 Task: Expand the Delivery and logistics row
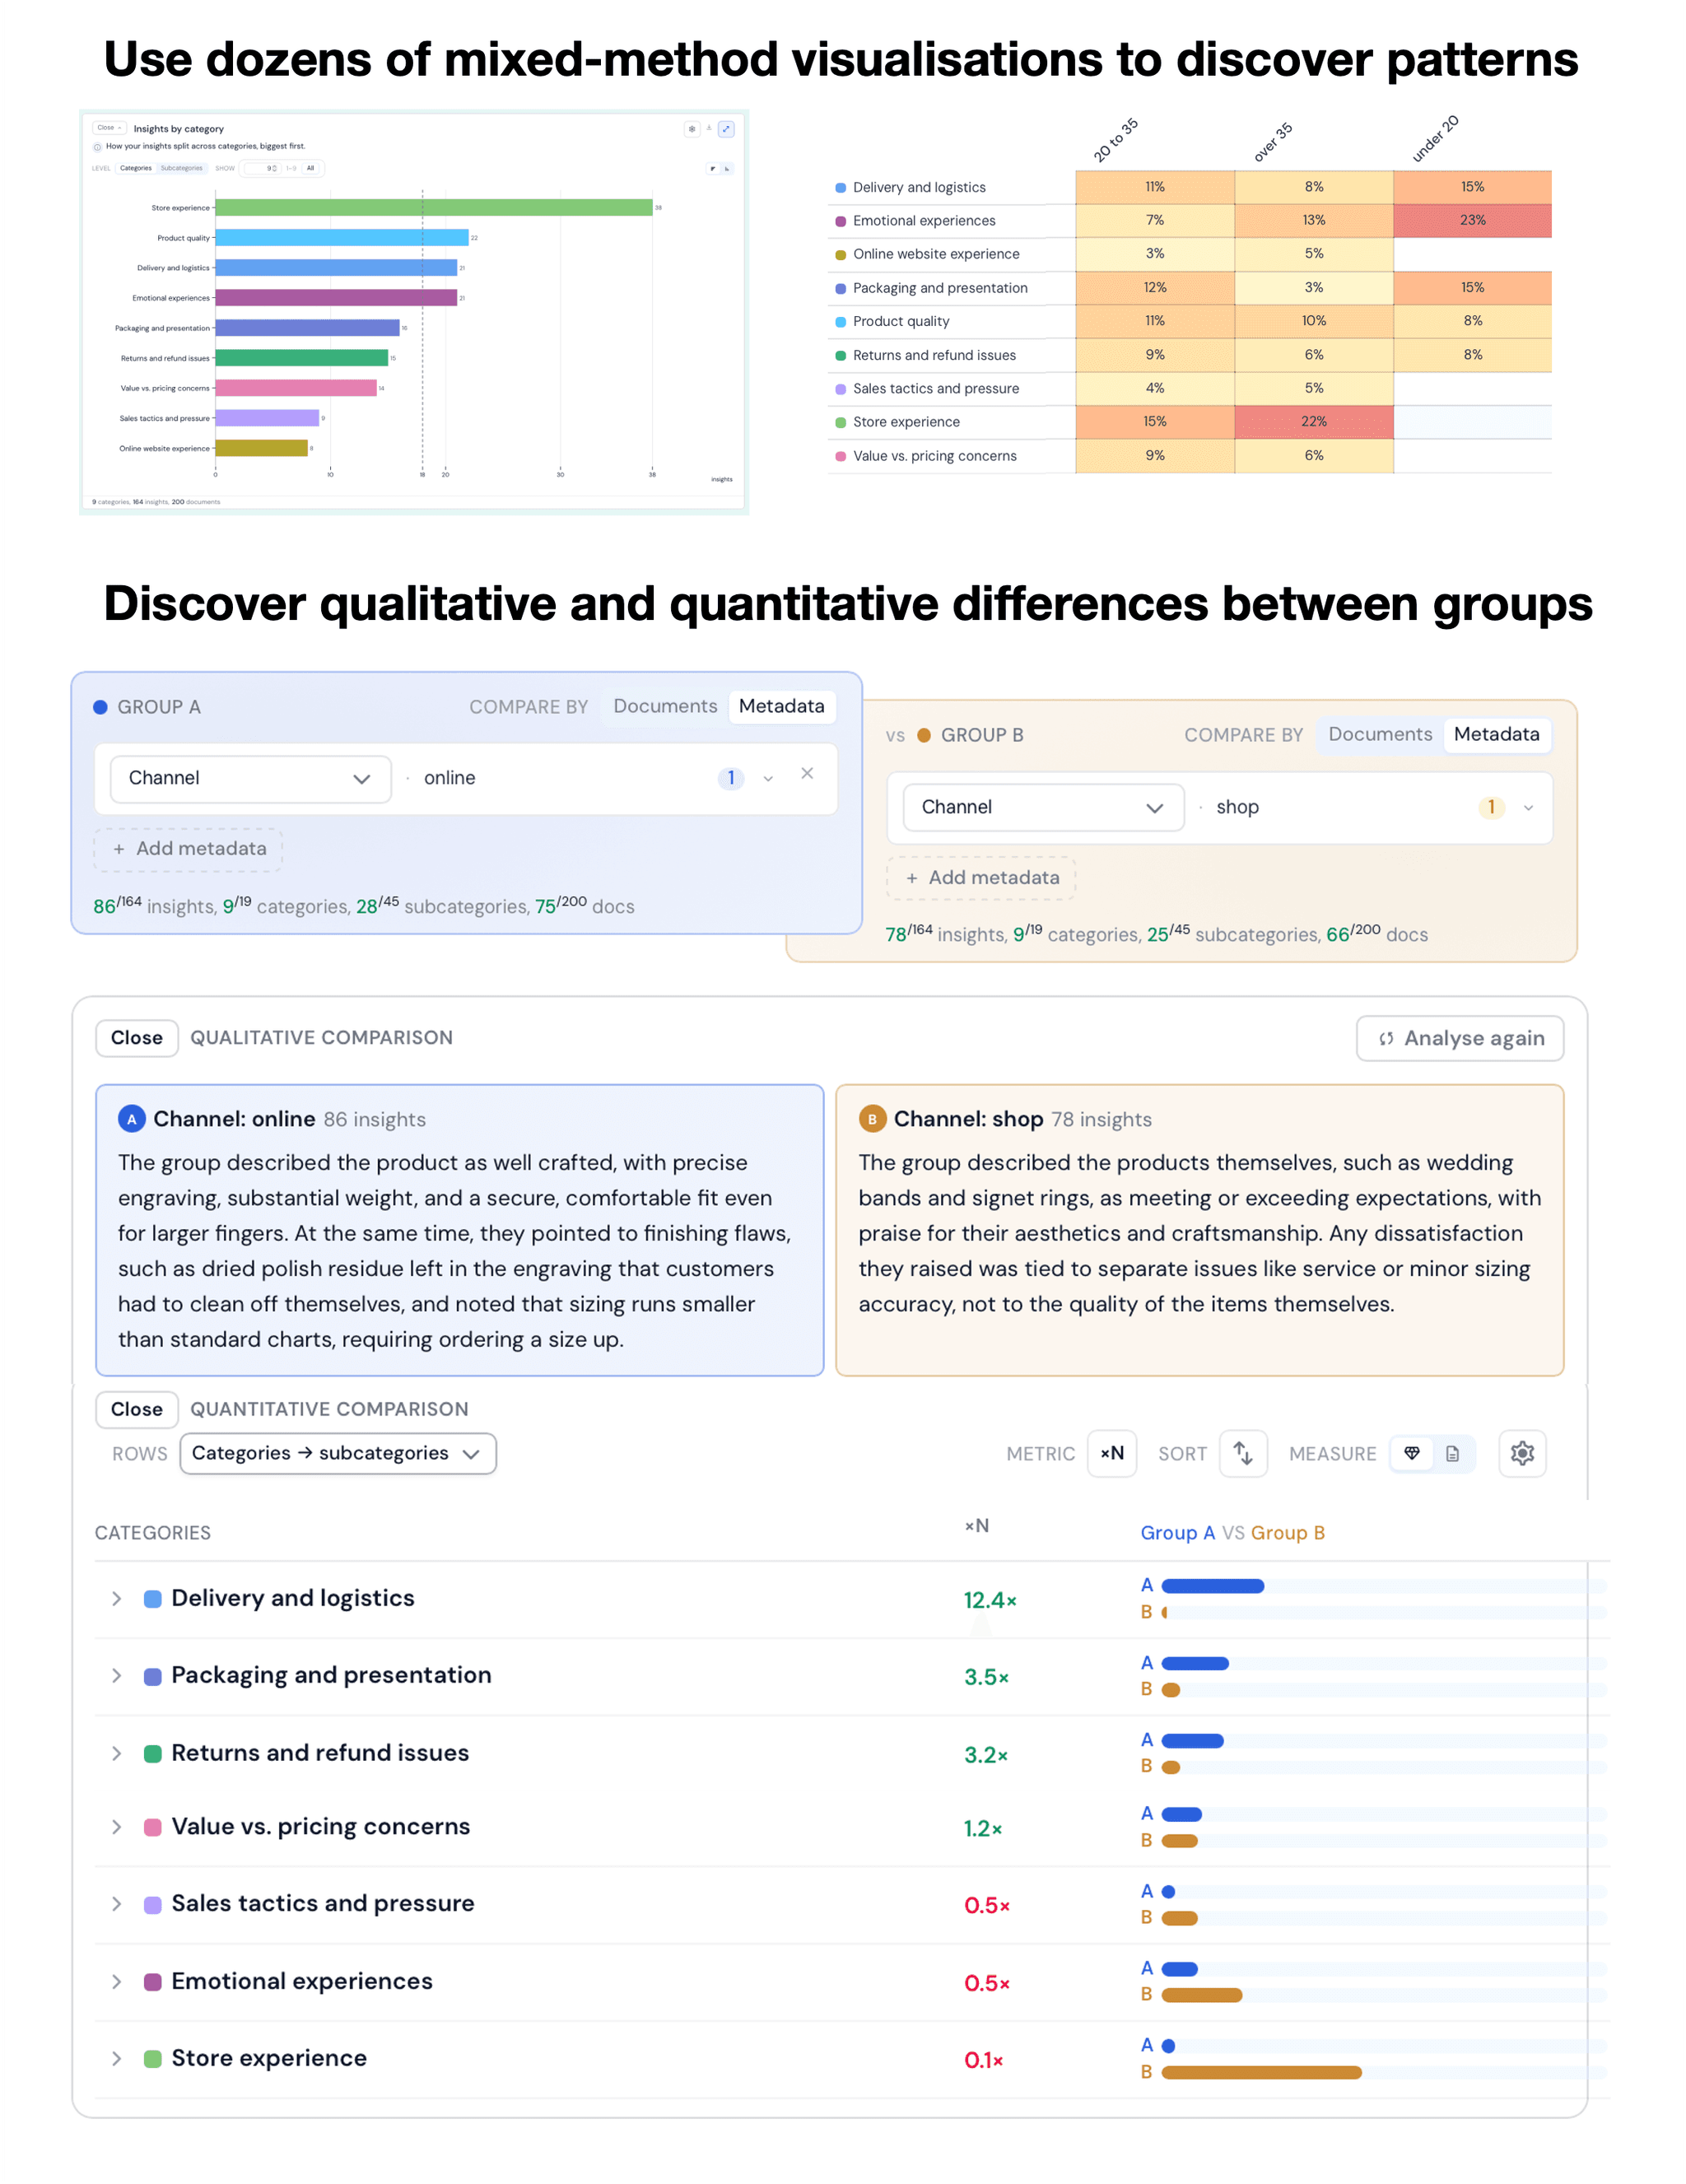(117, 1599)
